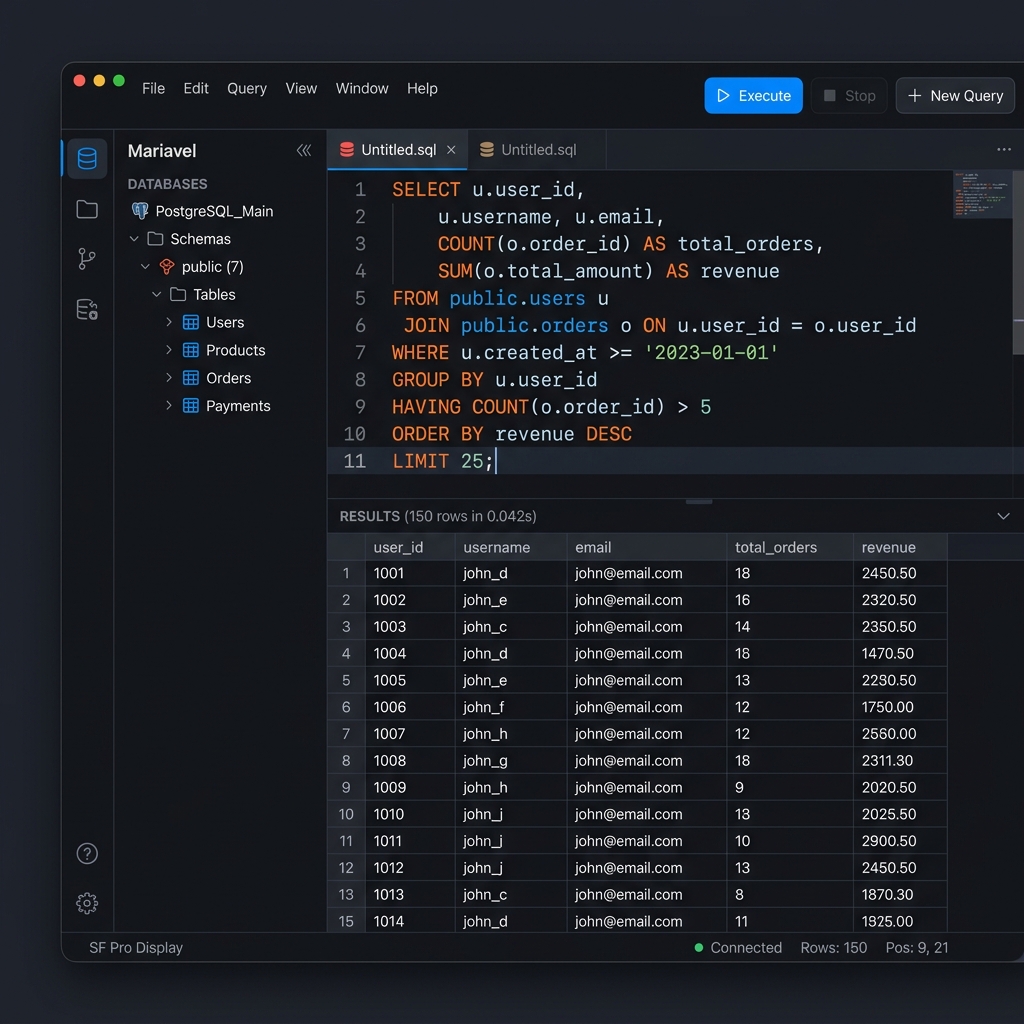Open the source control branch icon
Screen dimensions: 1024x1024
tap(87, 259)
